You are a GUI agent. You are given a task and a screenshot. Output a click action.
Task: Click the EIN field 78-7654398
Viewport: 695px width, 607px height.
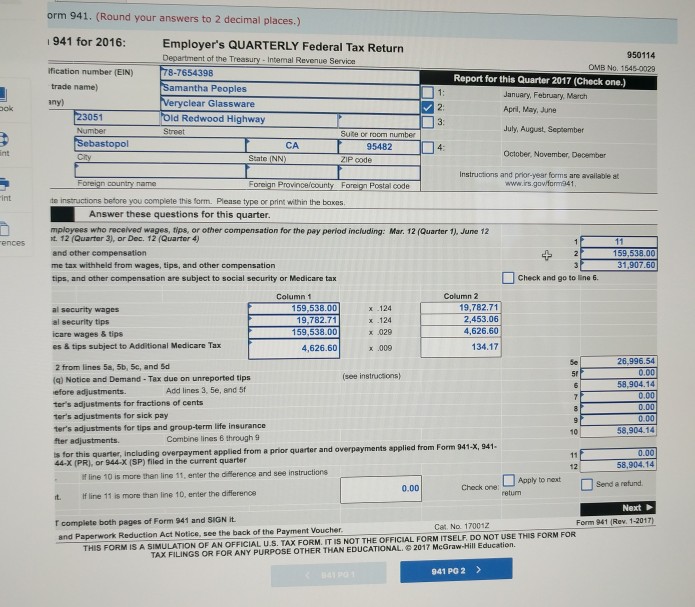289,73
